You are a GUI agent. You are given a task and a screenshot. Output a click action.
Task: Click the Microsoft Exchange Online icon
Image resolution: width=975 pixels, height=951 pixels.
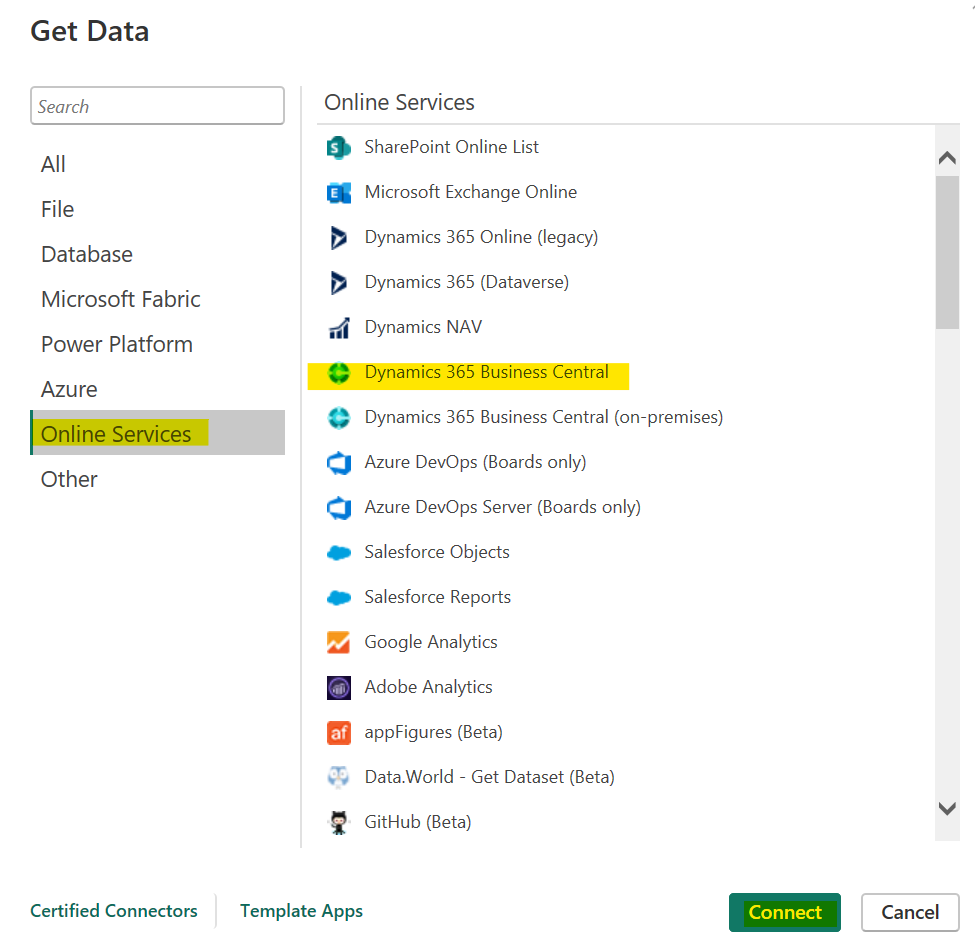click(339, 193)
